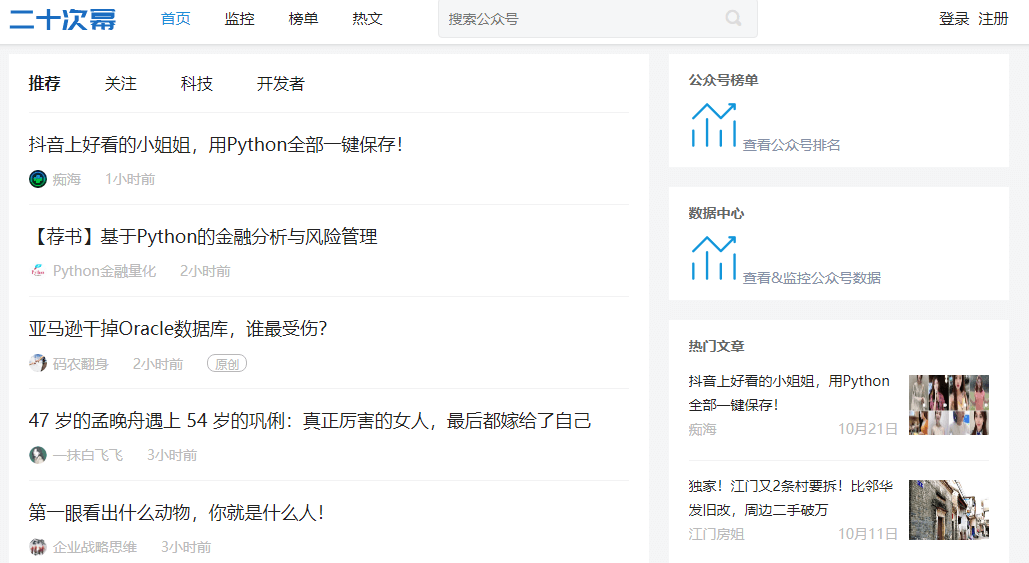Click 码农翻身 author avatar
1029x563 pixels.
tap(38, 363)
